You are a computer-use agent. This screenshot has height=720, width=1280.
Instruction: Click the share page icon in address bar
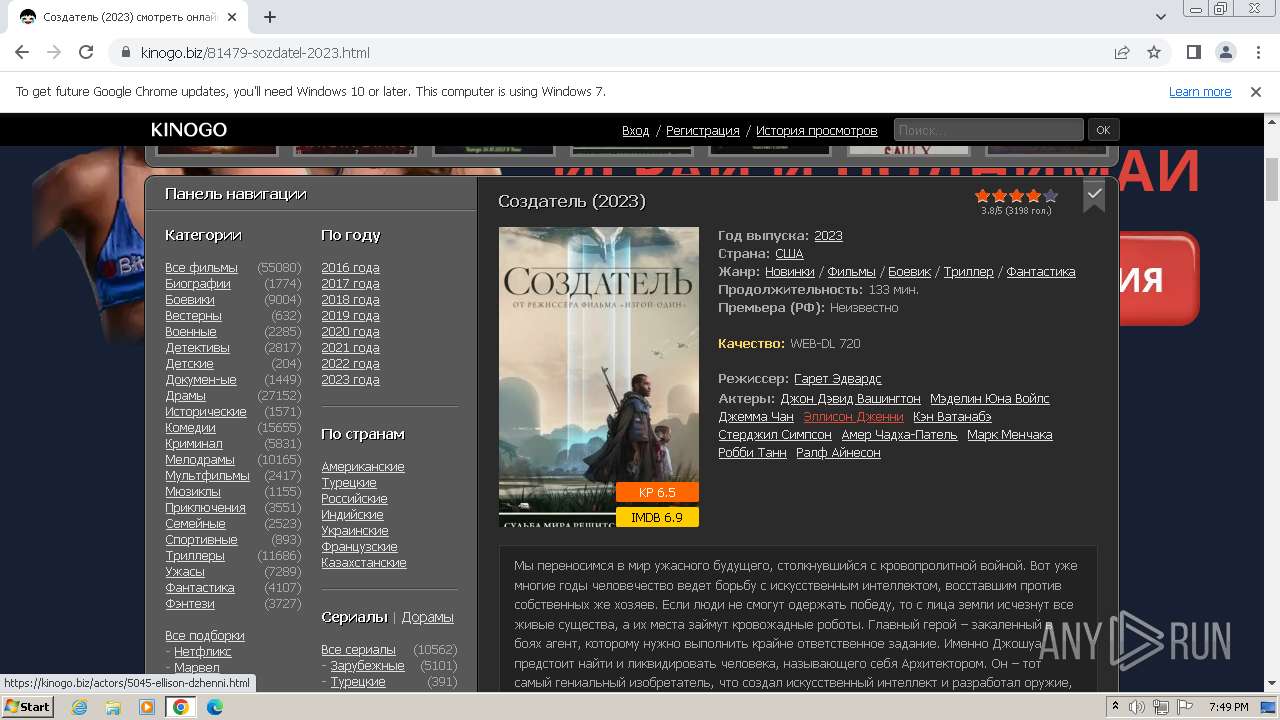1122,52
